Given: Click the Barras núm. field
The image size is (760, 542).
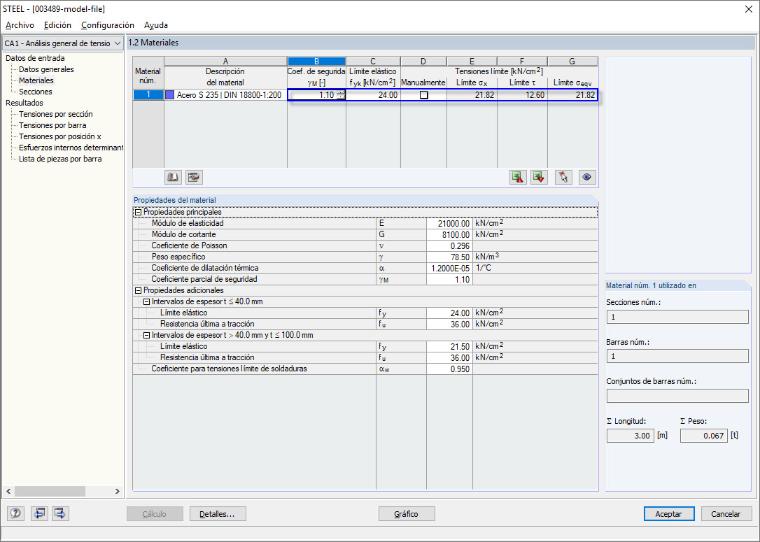Looking at the screenshot, I should coord(678,356).
